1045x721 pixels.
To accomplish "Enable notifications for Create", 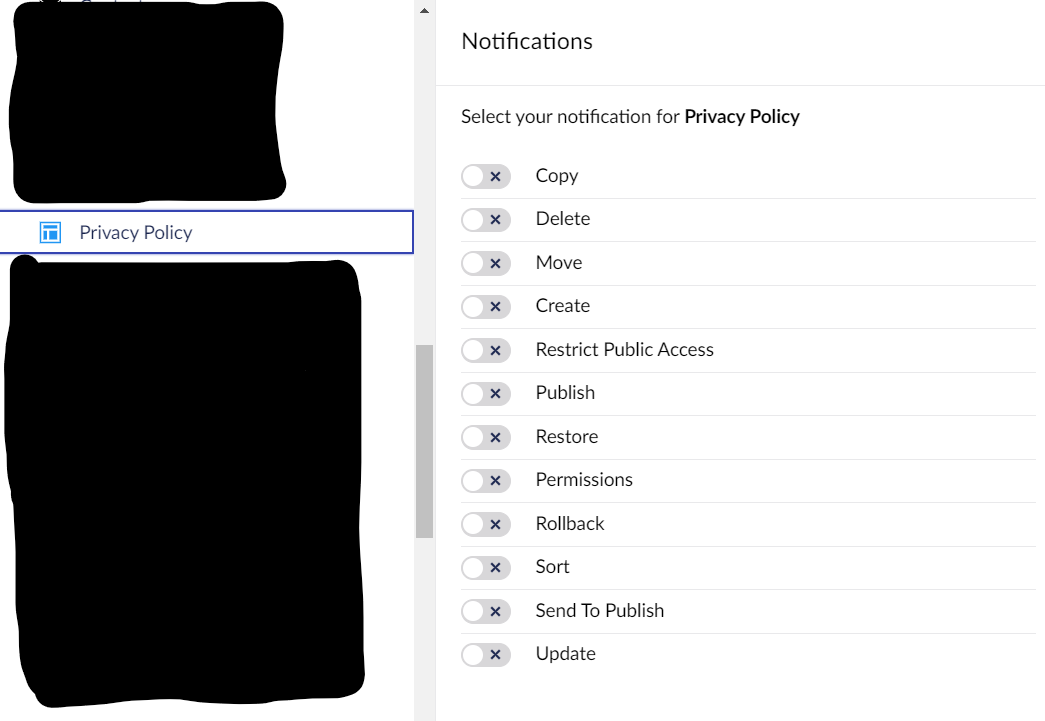I will tap(486, 306).
